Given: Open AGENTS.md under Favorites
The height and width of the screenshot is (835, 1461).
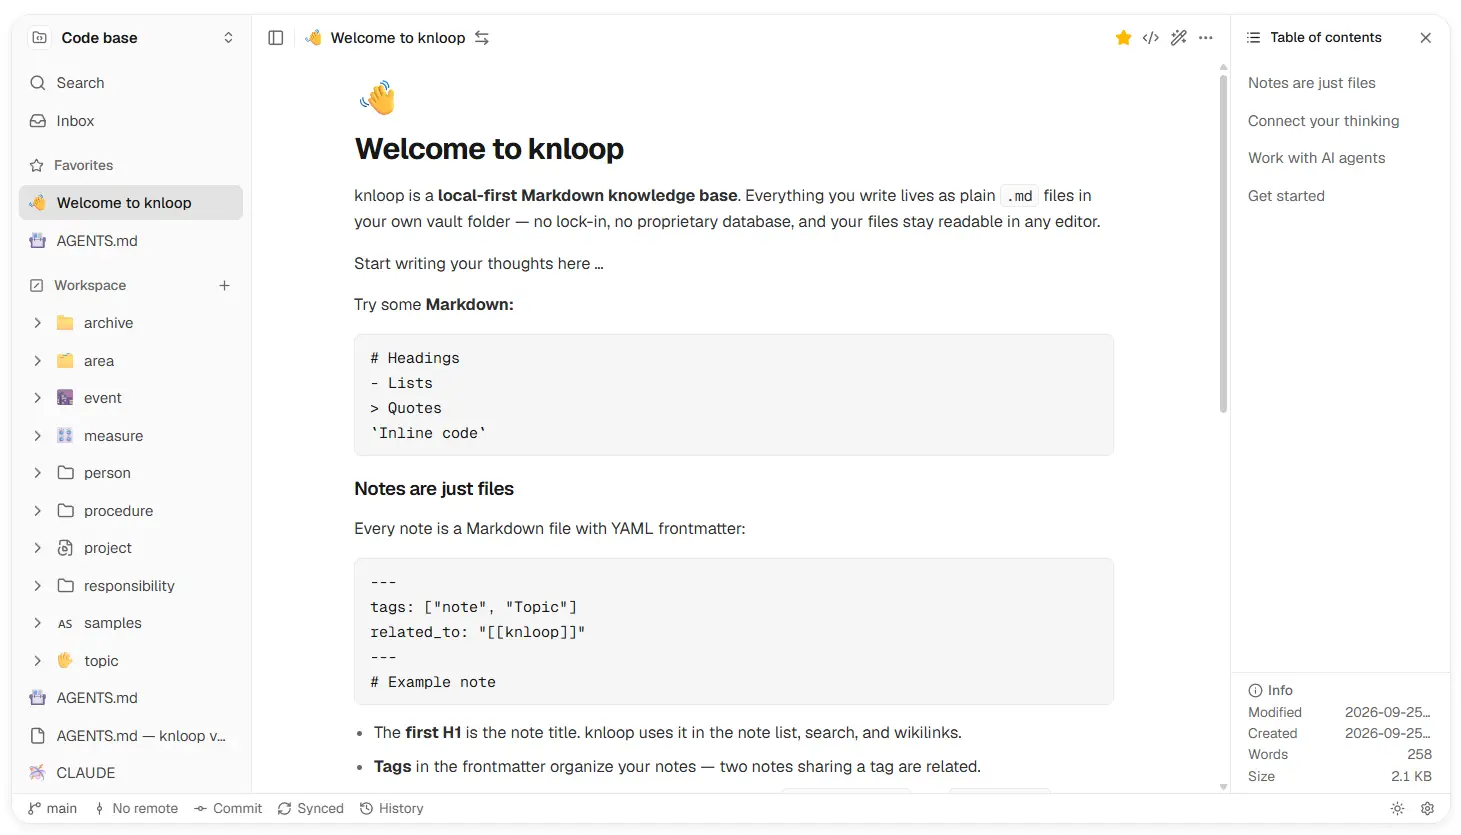Looking at the screenshot, I should [x=131, y=241].
